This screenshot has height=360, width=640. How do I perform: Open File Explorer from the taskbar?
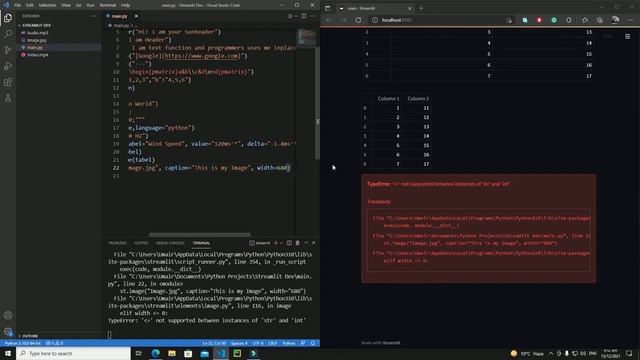point(172,353)
